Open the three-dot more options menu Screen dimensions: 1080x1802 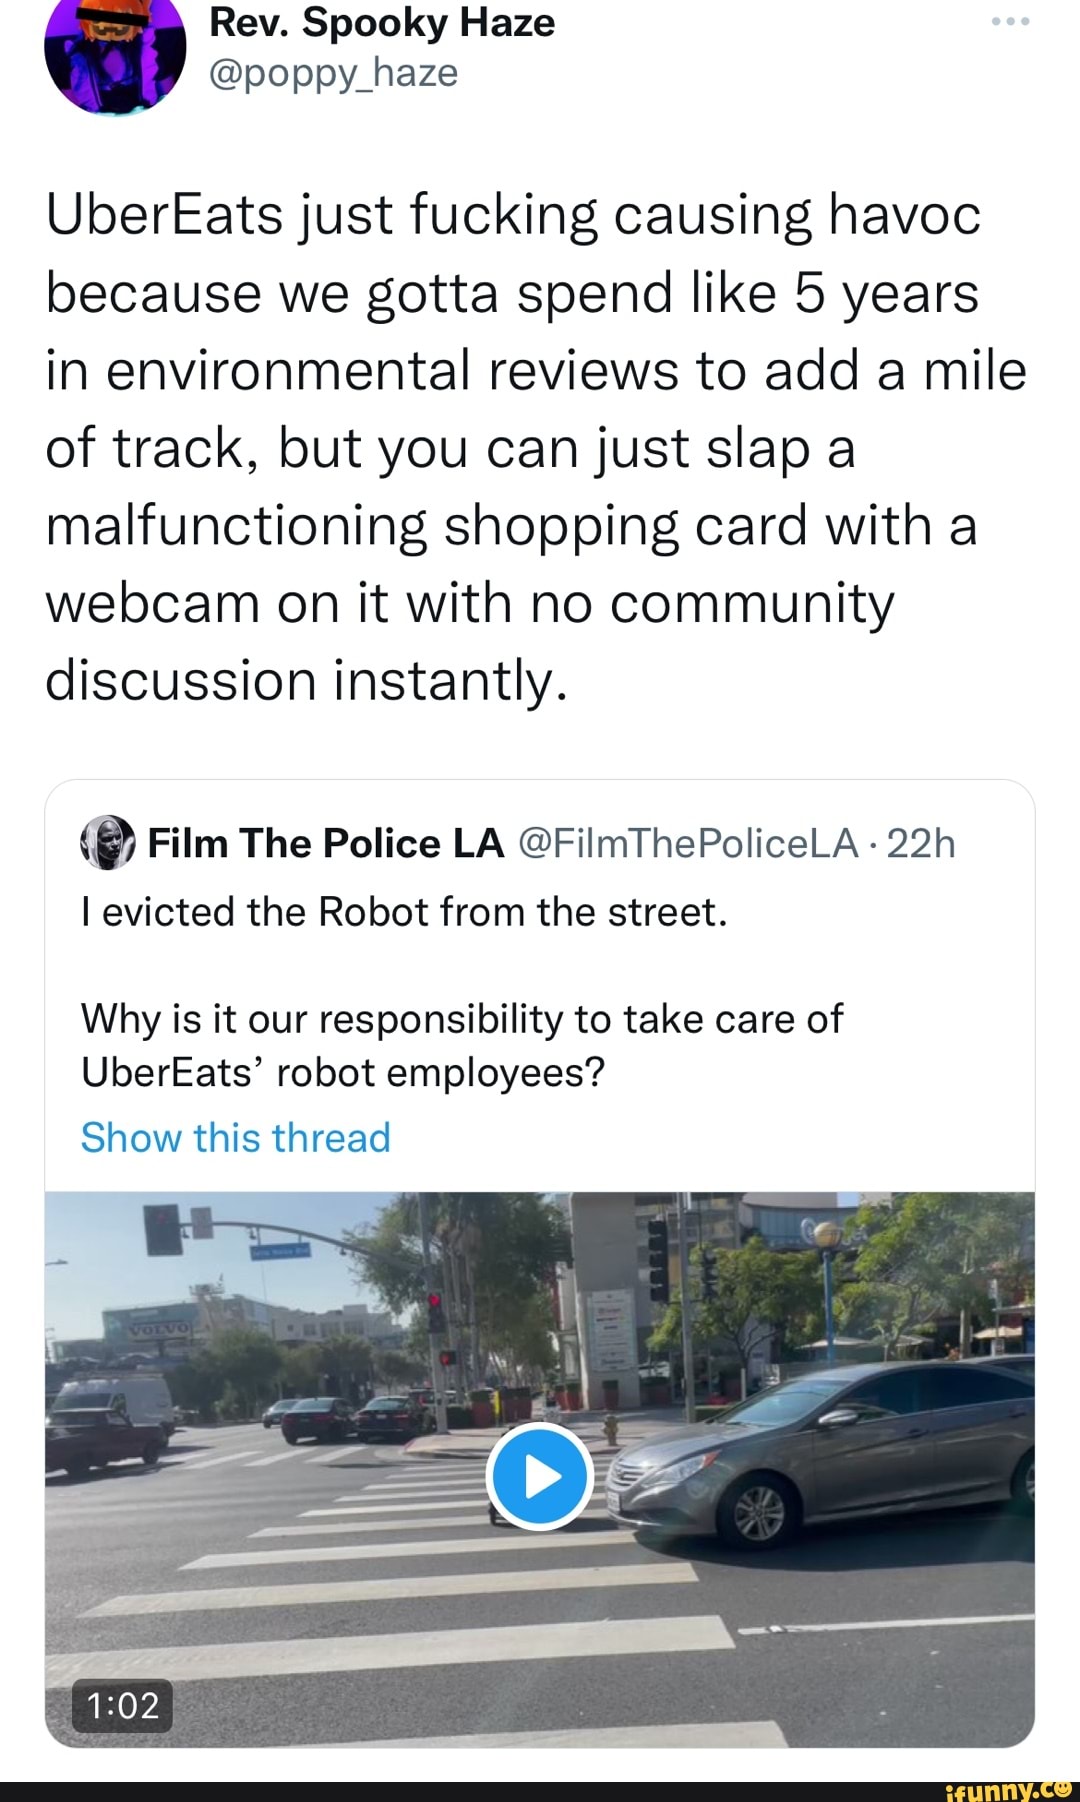[1010, 22]
